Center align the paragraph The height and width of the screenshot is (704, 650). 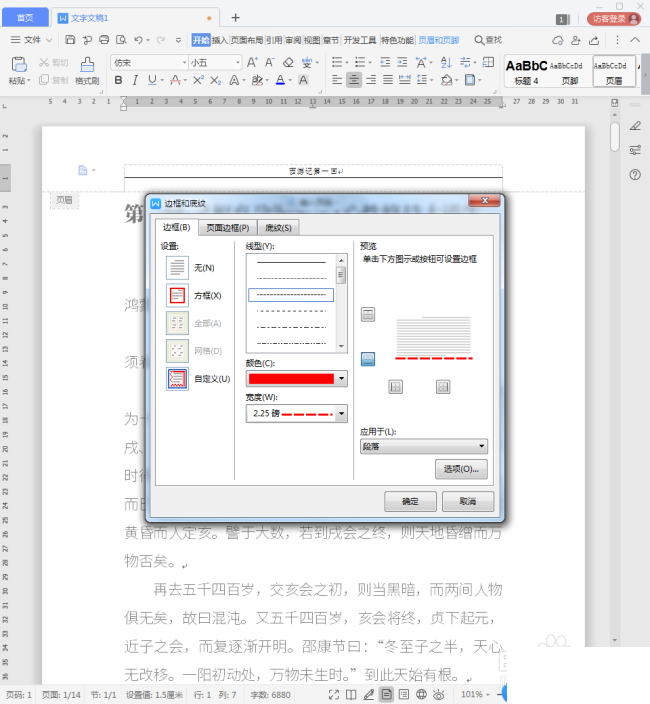(x=354, y=80)
